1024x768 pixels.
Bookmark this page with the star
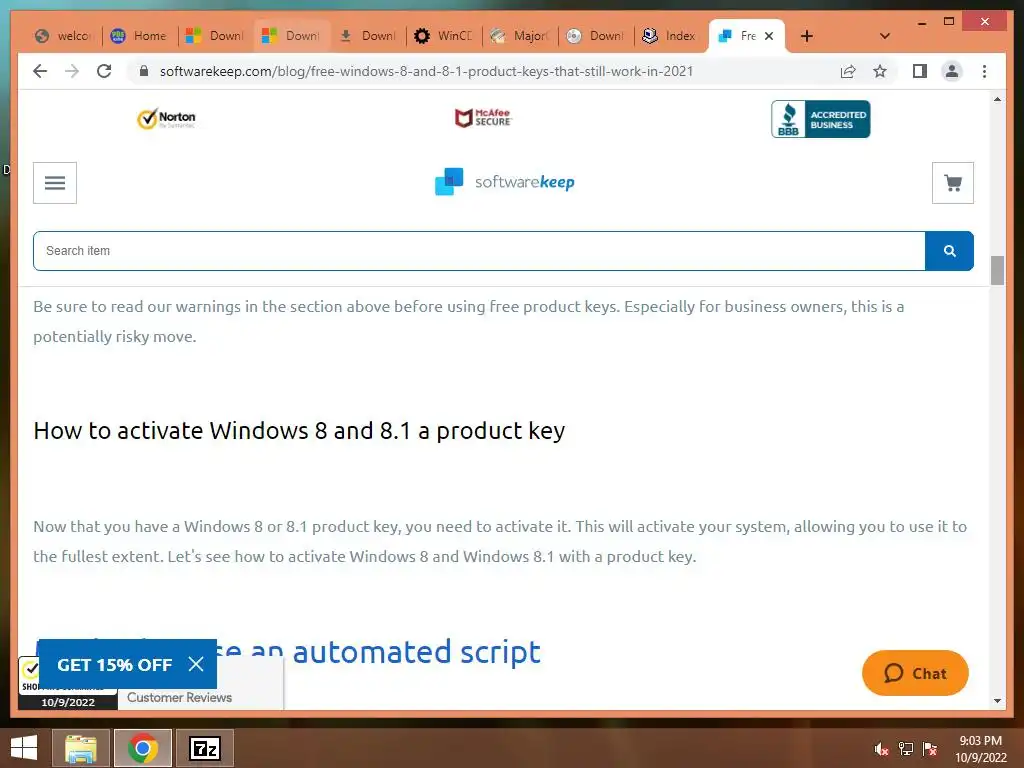coord(880,71)
